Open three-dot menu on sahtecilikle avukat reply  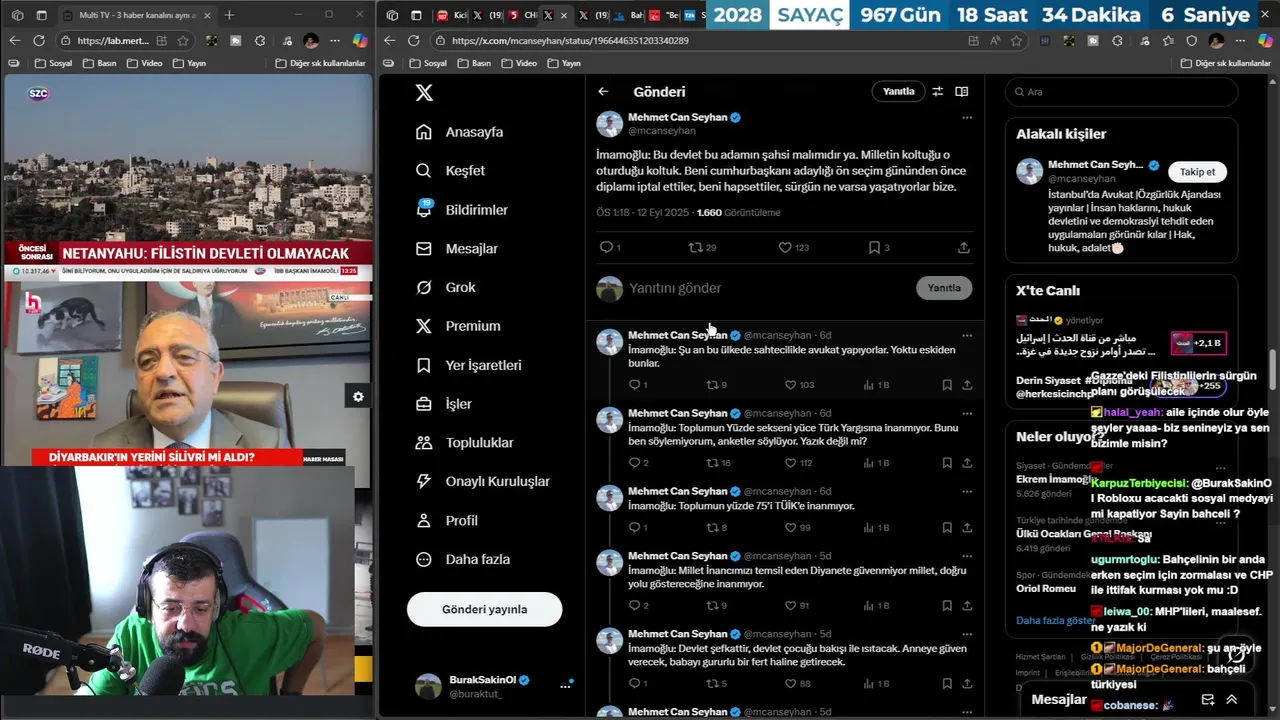coord(966,335)
